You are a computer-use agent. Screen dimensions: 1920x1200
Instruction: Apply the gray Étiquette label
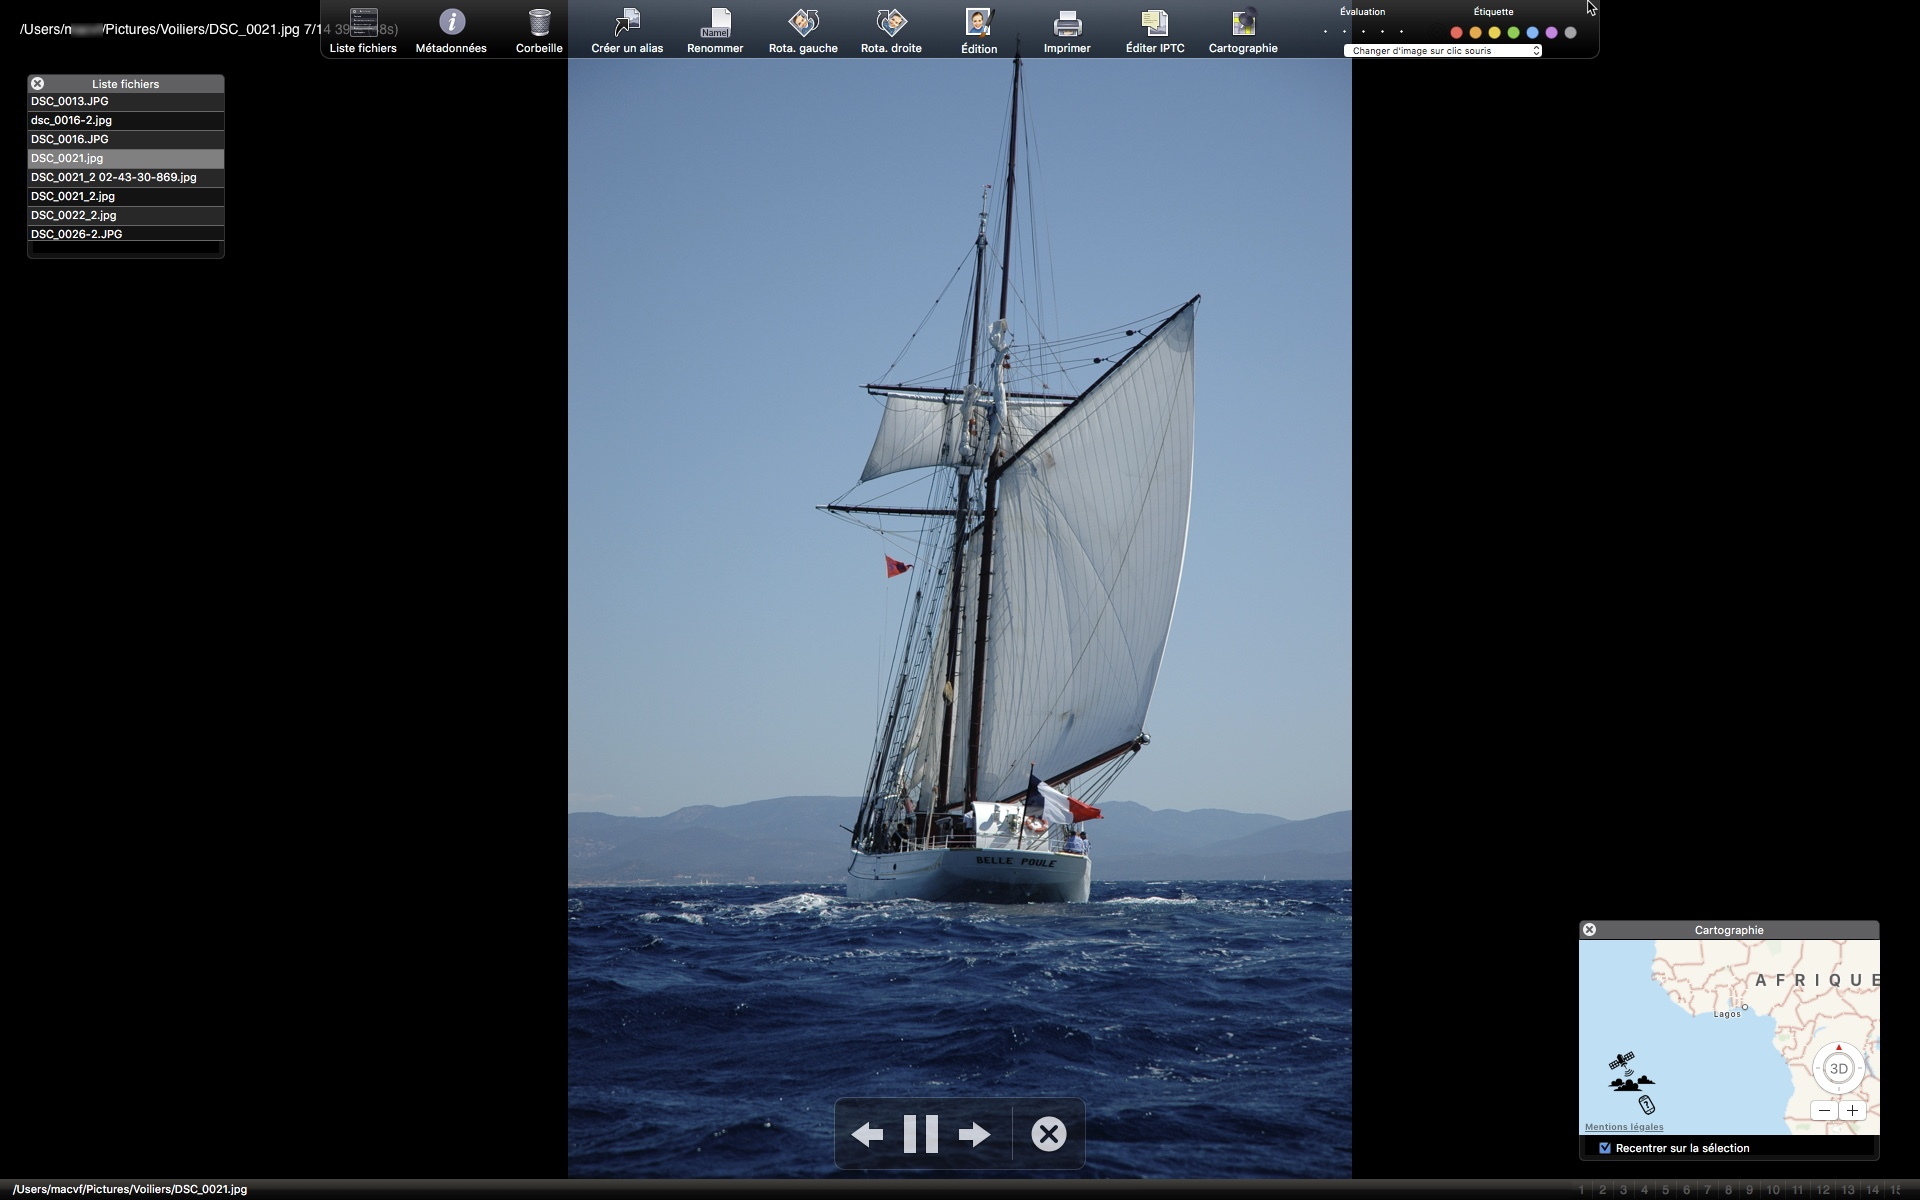(x=1570, y=33)
